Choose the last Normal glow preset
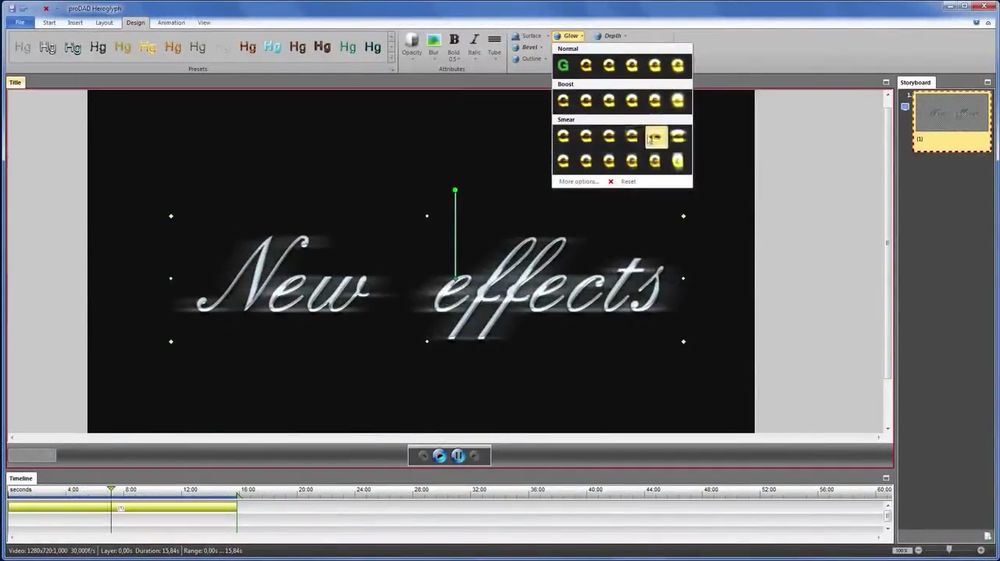 click(x=678, y=65)
